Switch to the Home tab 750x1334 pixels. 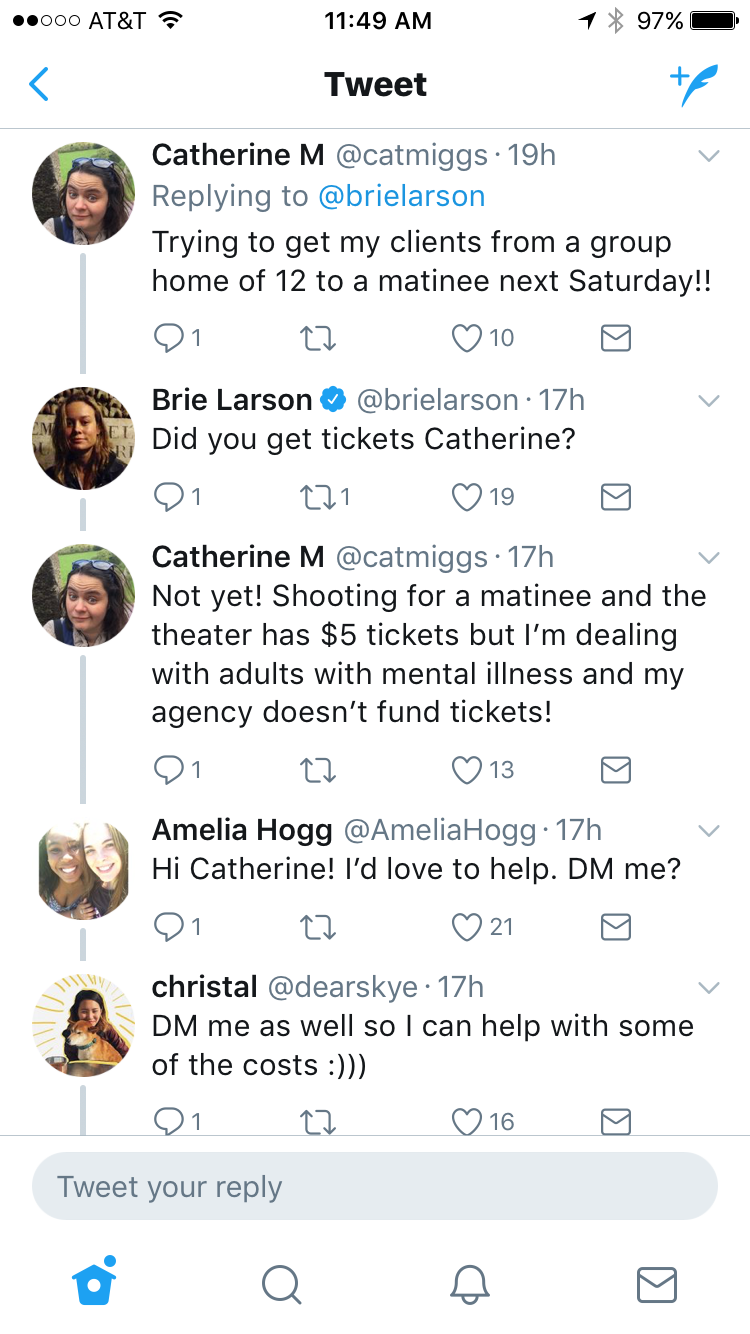[x=94, y=1283]
